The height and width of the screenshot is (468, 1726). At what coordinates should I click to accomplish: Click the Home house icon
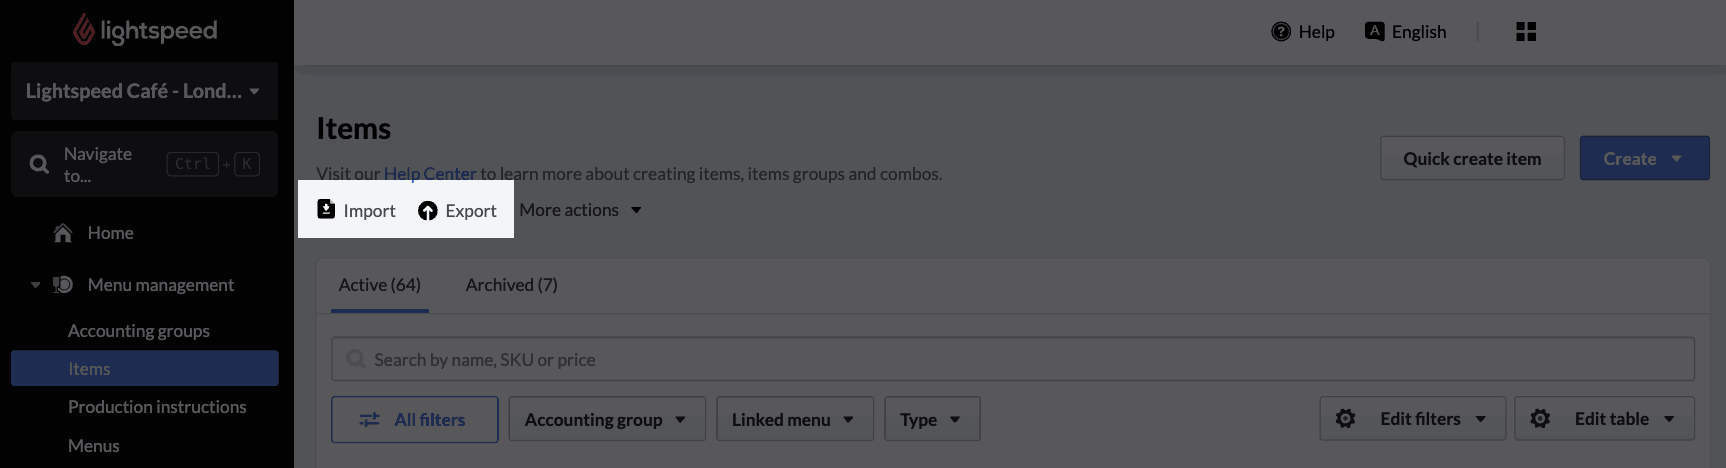(x=63, y=233)
